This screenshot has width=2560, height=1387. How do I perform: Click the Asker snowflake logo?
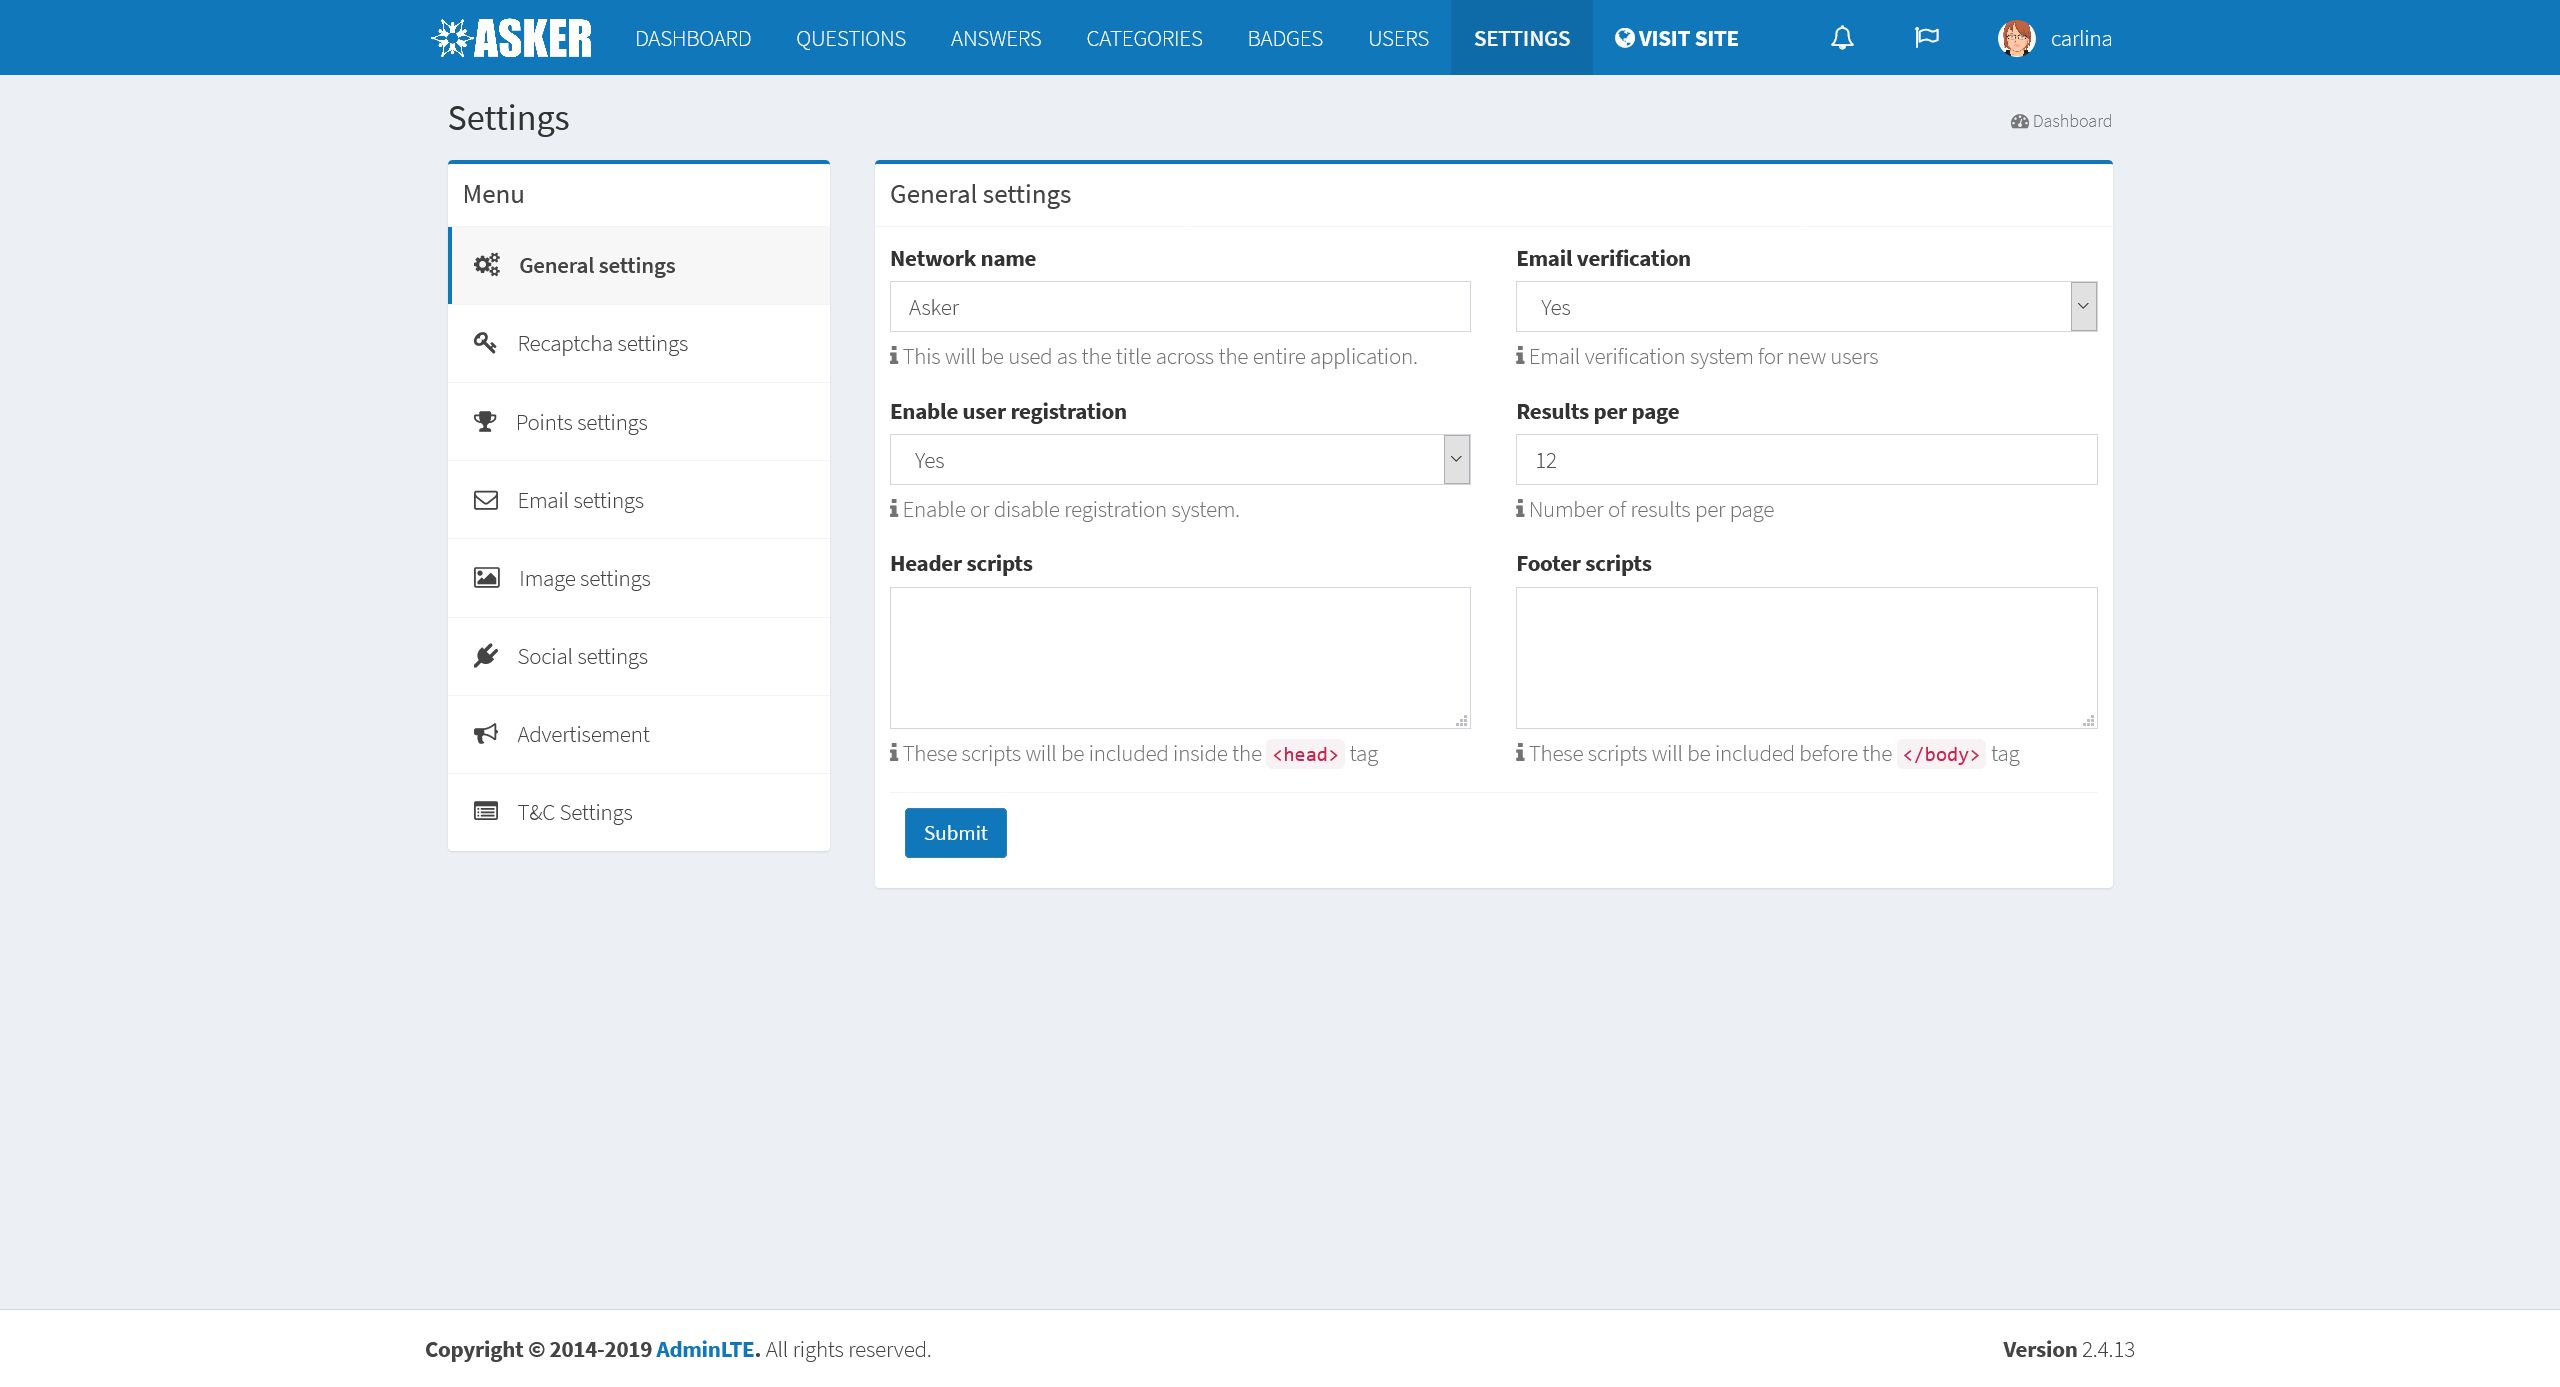pyautogui.click(x=452, y=39)
